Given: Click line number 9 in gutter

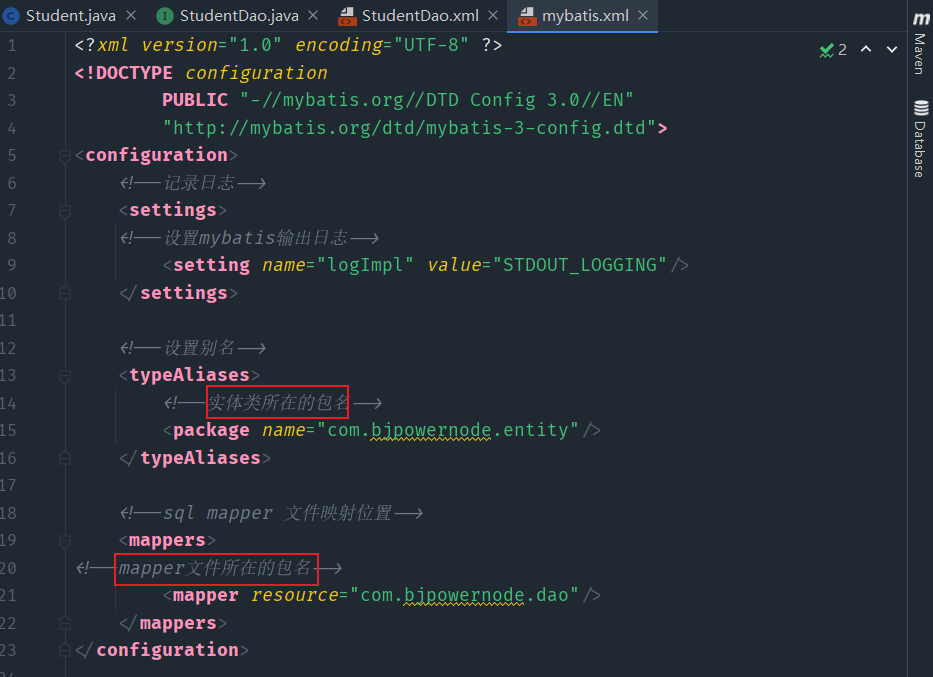Looking at the screenshot, I should 12,265.
